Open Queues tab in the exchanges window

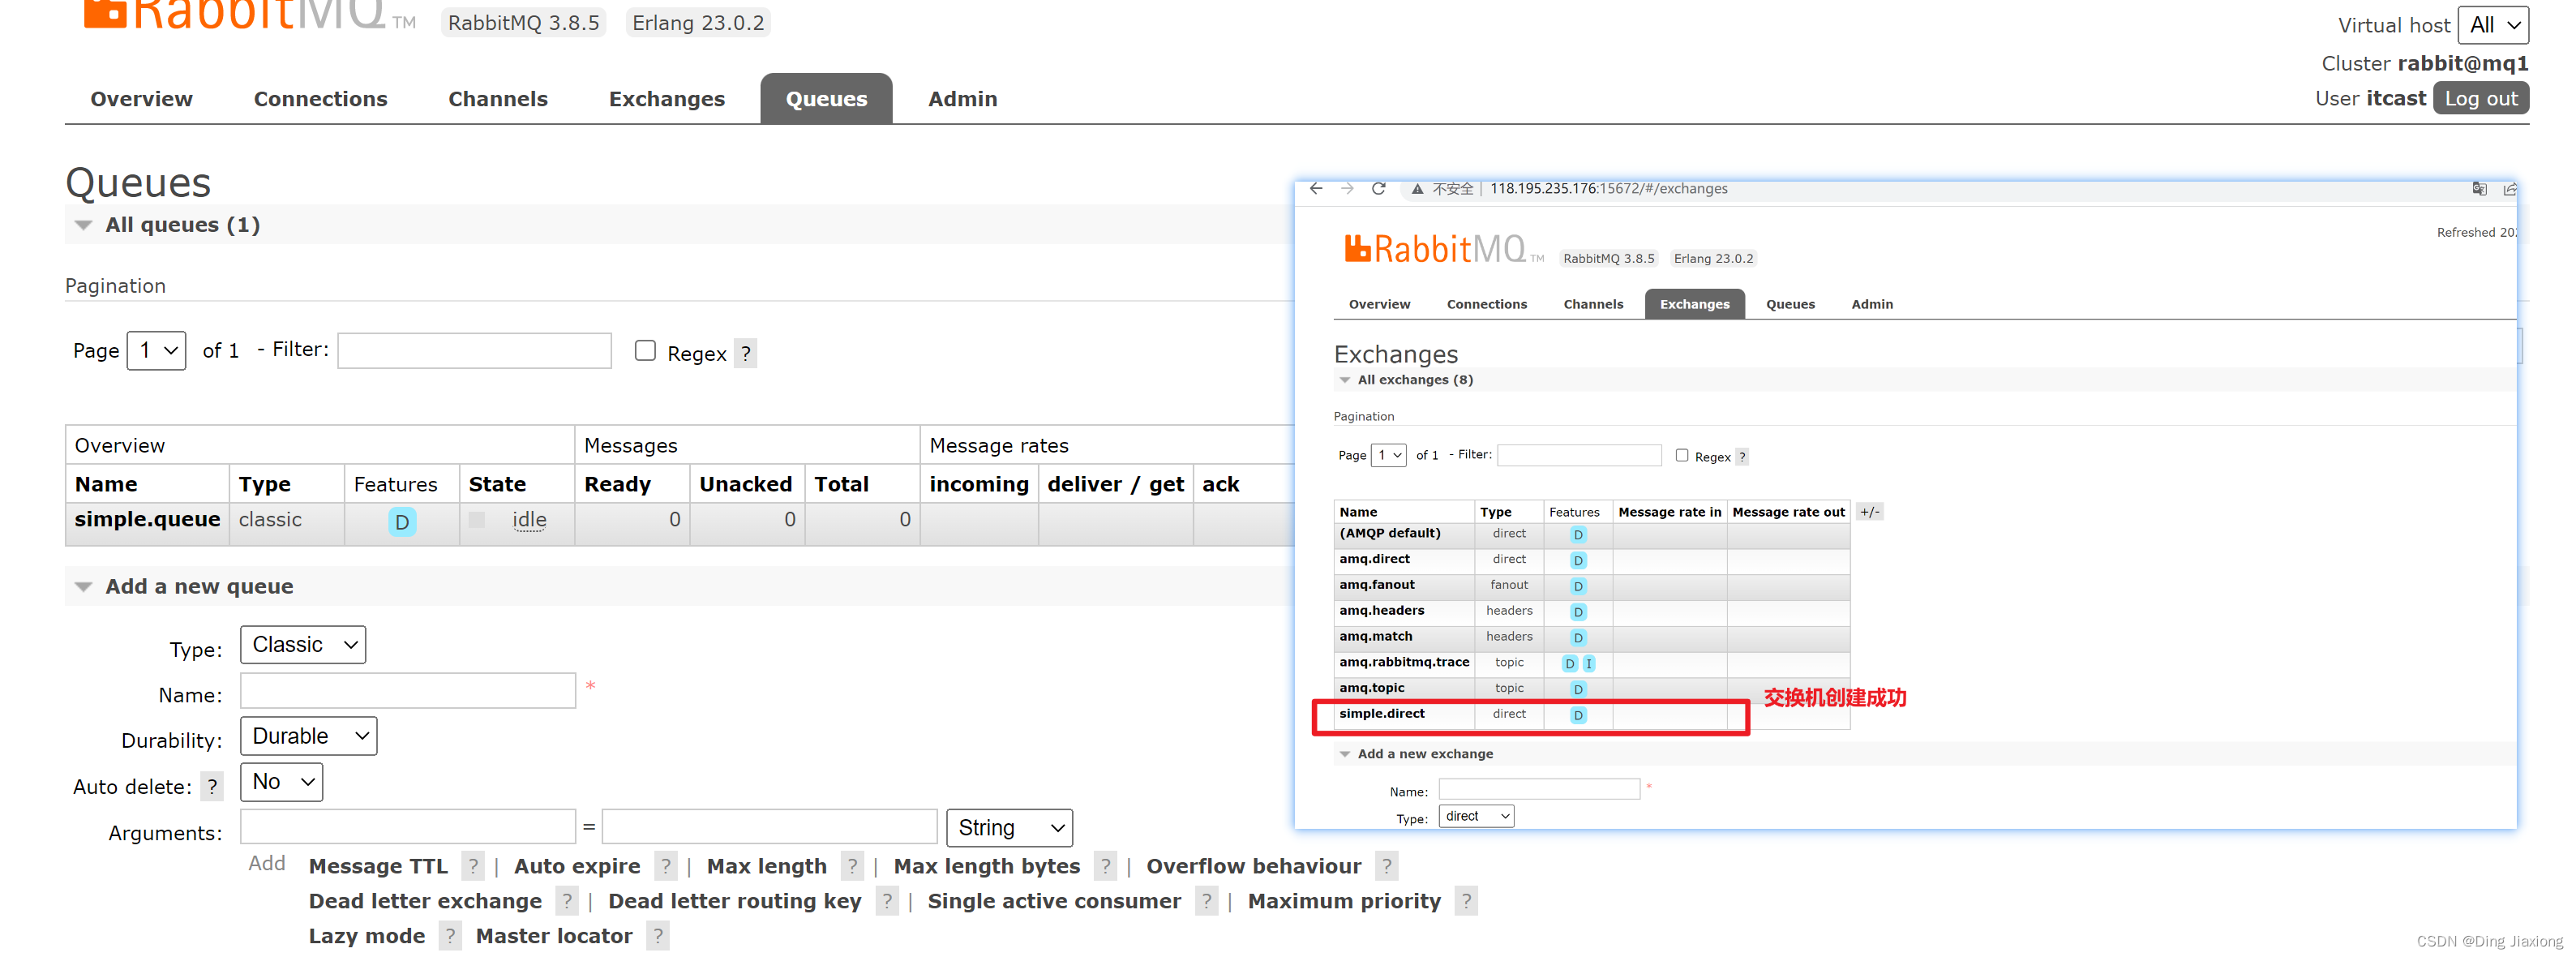1790,304
